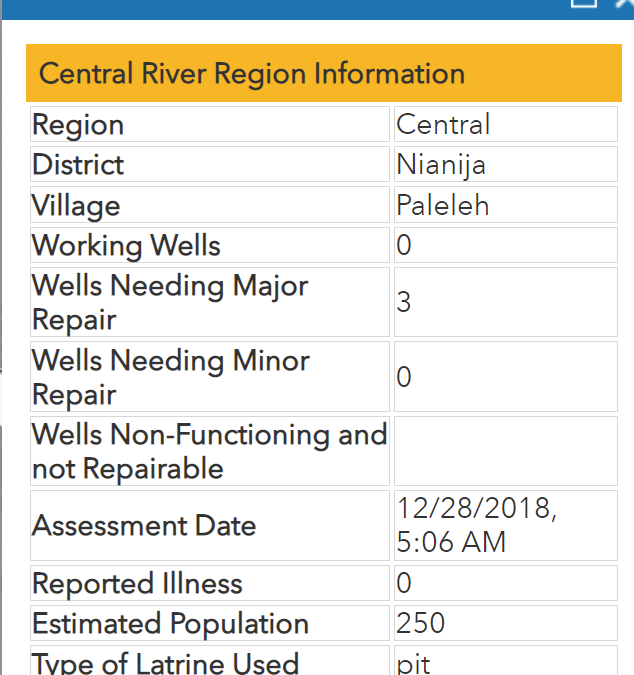The width and height of the screenshot is (634, 675).
Task: Select the Working Wells label cell
Action: click(210, 245)
